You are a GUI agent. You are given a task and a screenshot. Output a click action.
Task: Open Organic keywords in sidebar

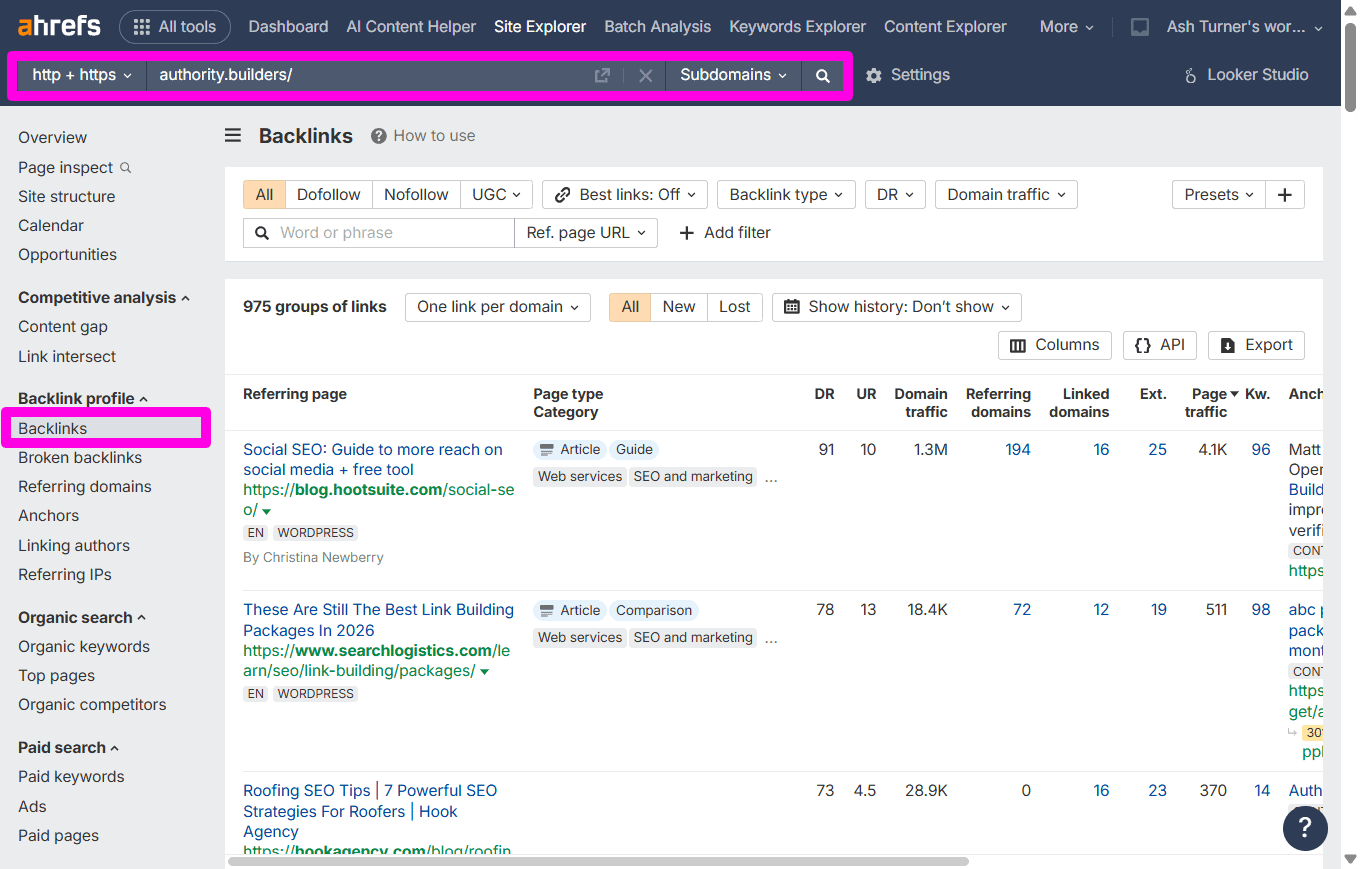[84, 647]
